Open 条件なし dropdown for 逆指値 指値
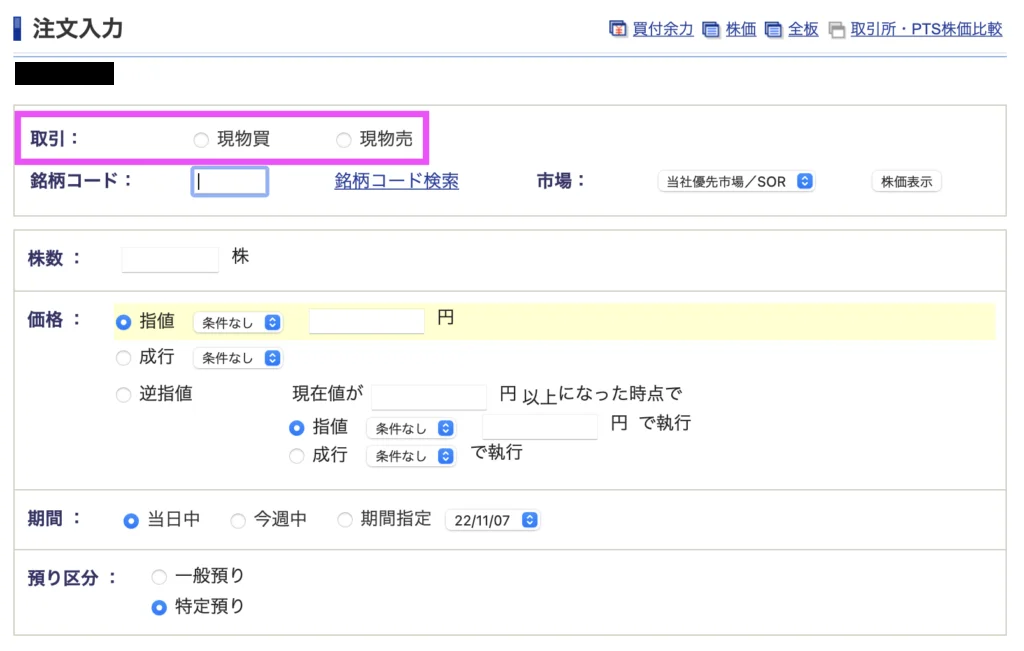This screenshot has height=651, width=1024. [411, 428]
